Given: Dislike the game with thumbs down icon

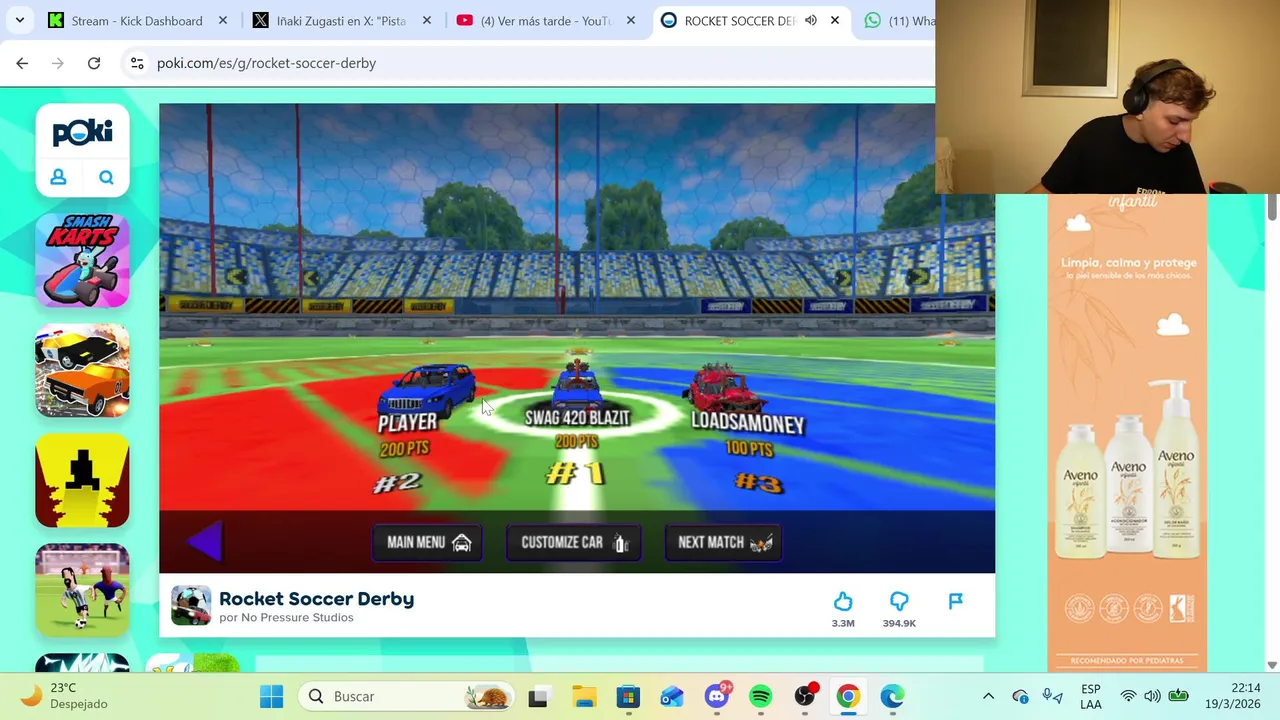Looking at the screenshot, I should [x=899, y=601].
